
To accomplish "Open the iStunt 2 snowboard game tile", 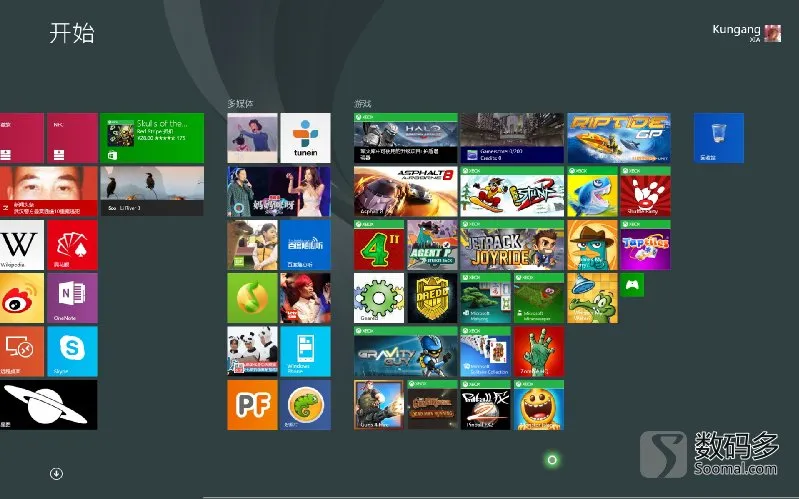I will [512, 191].
